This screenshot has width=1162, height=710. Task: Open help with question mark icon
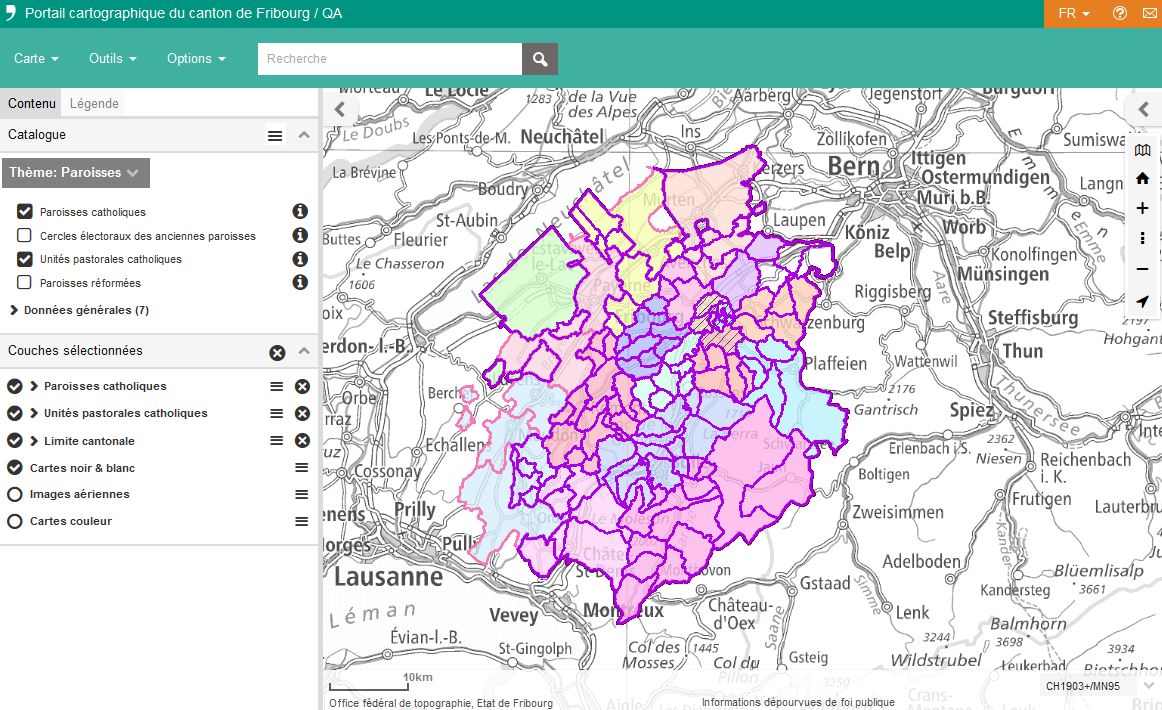click(x=1119, y=14)
